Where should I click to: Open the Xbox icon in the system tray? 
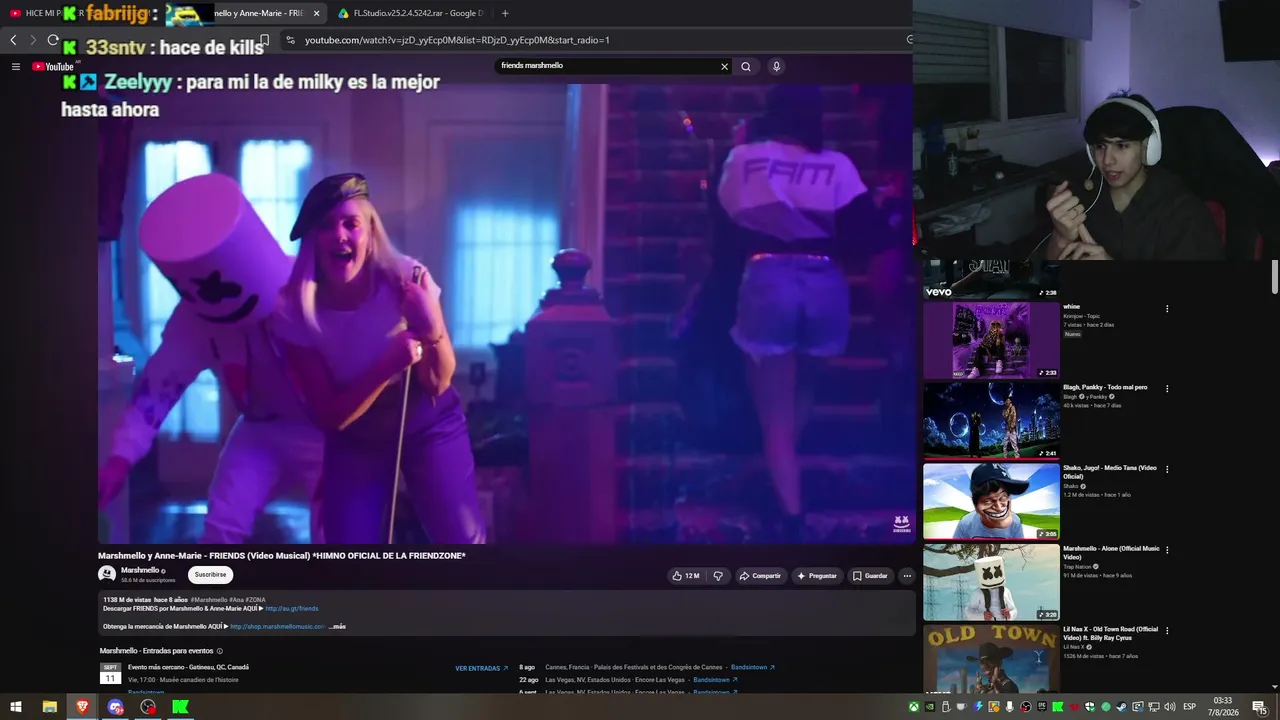click(914, 707)
